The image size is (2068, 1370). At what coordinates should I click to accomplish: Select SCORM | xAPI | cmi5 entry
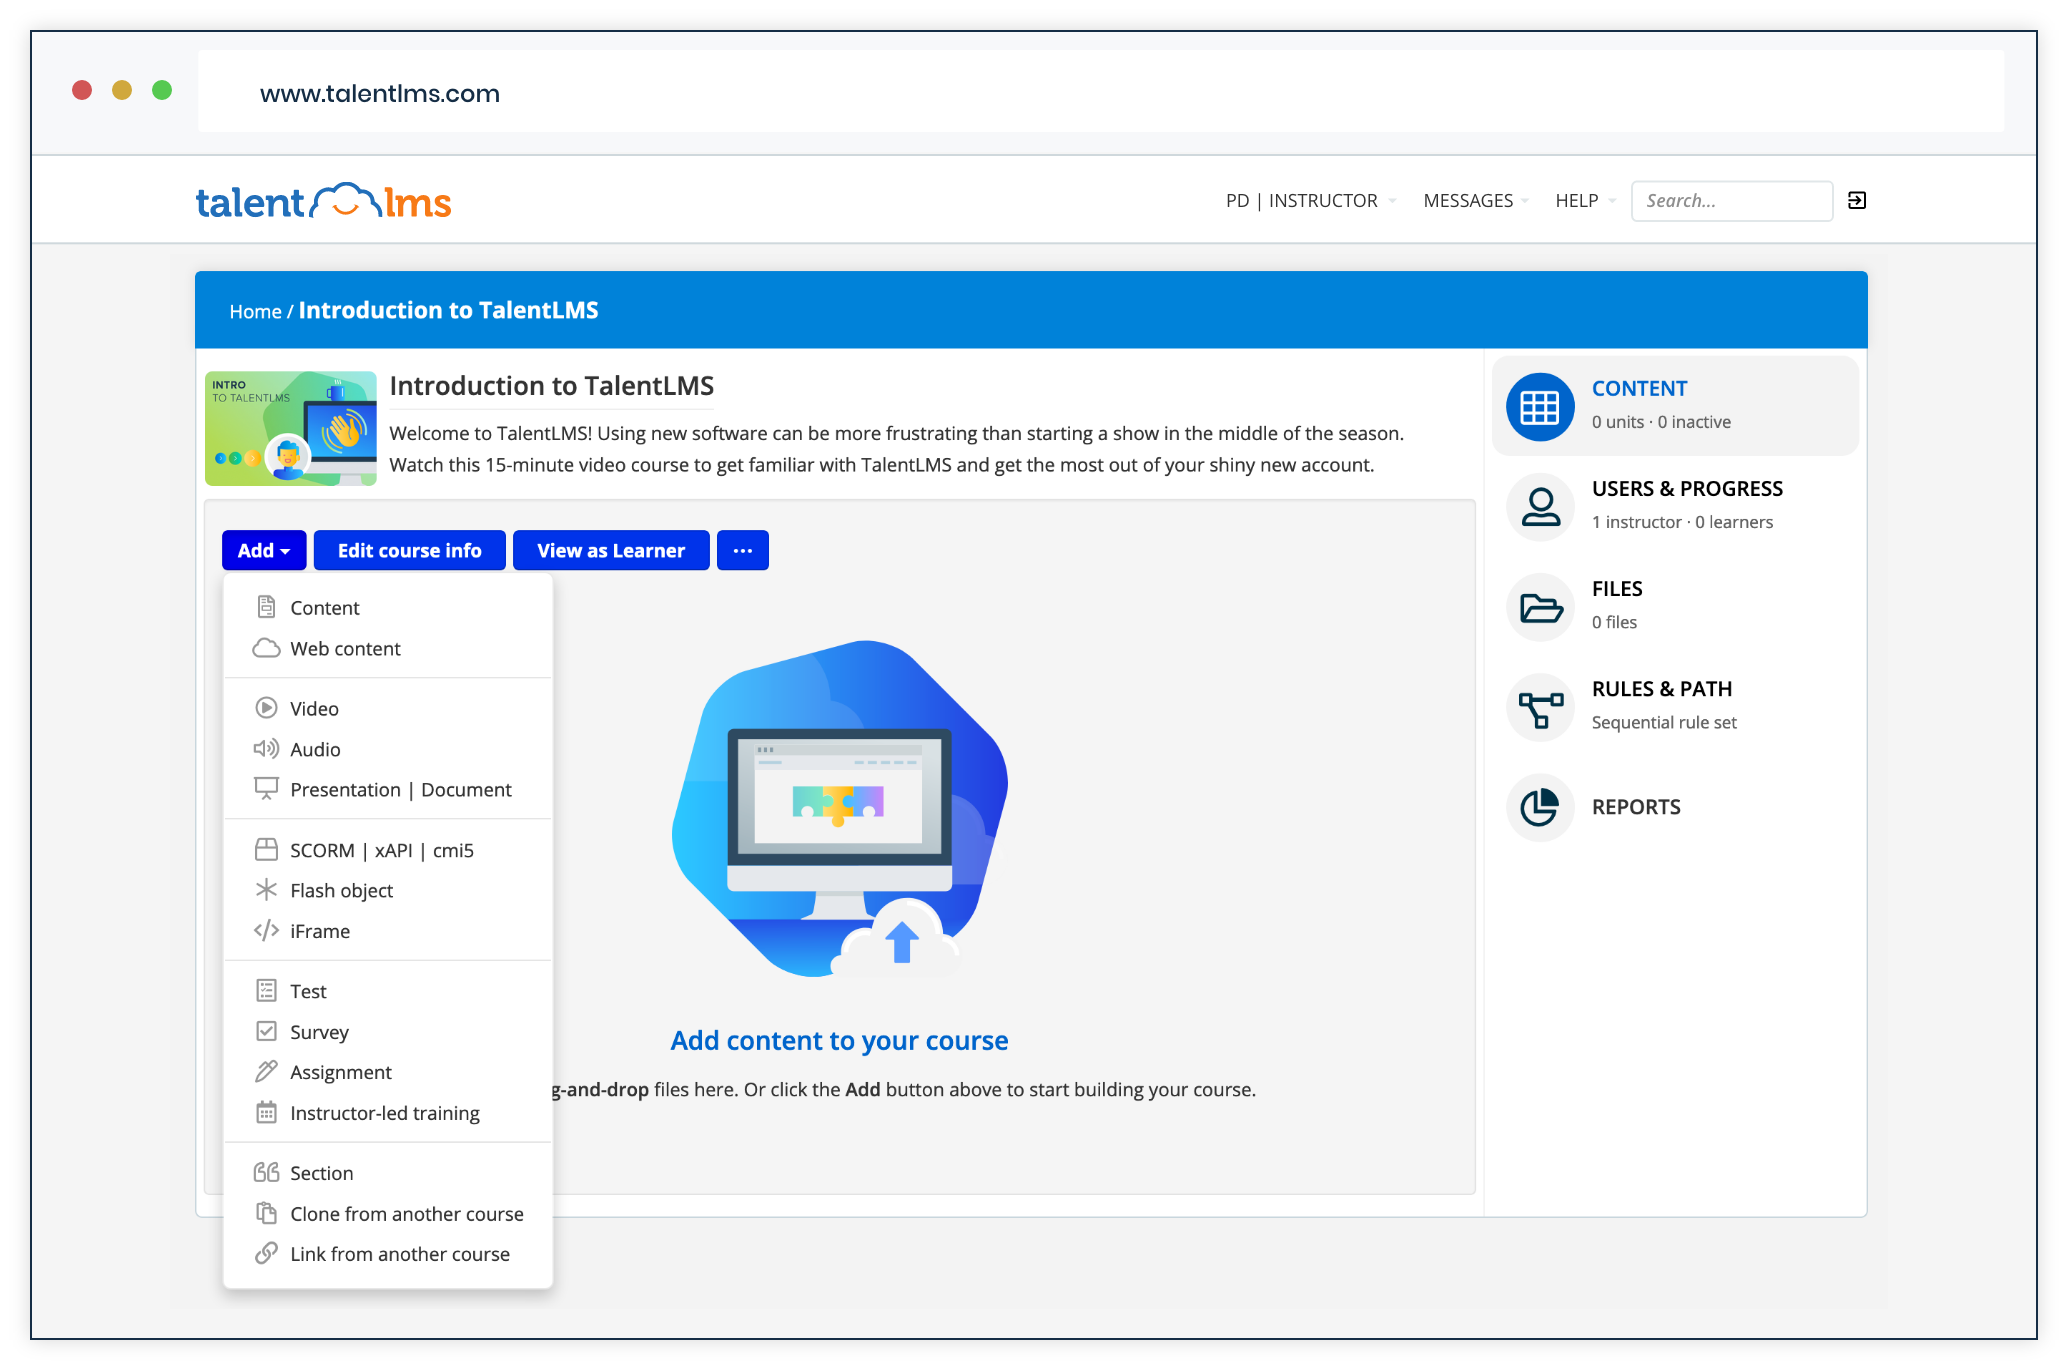click(x=388, y=850)
